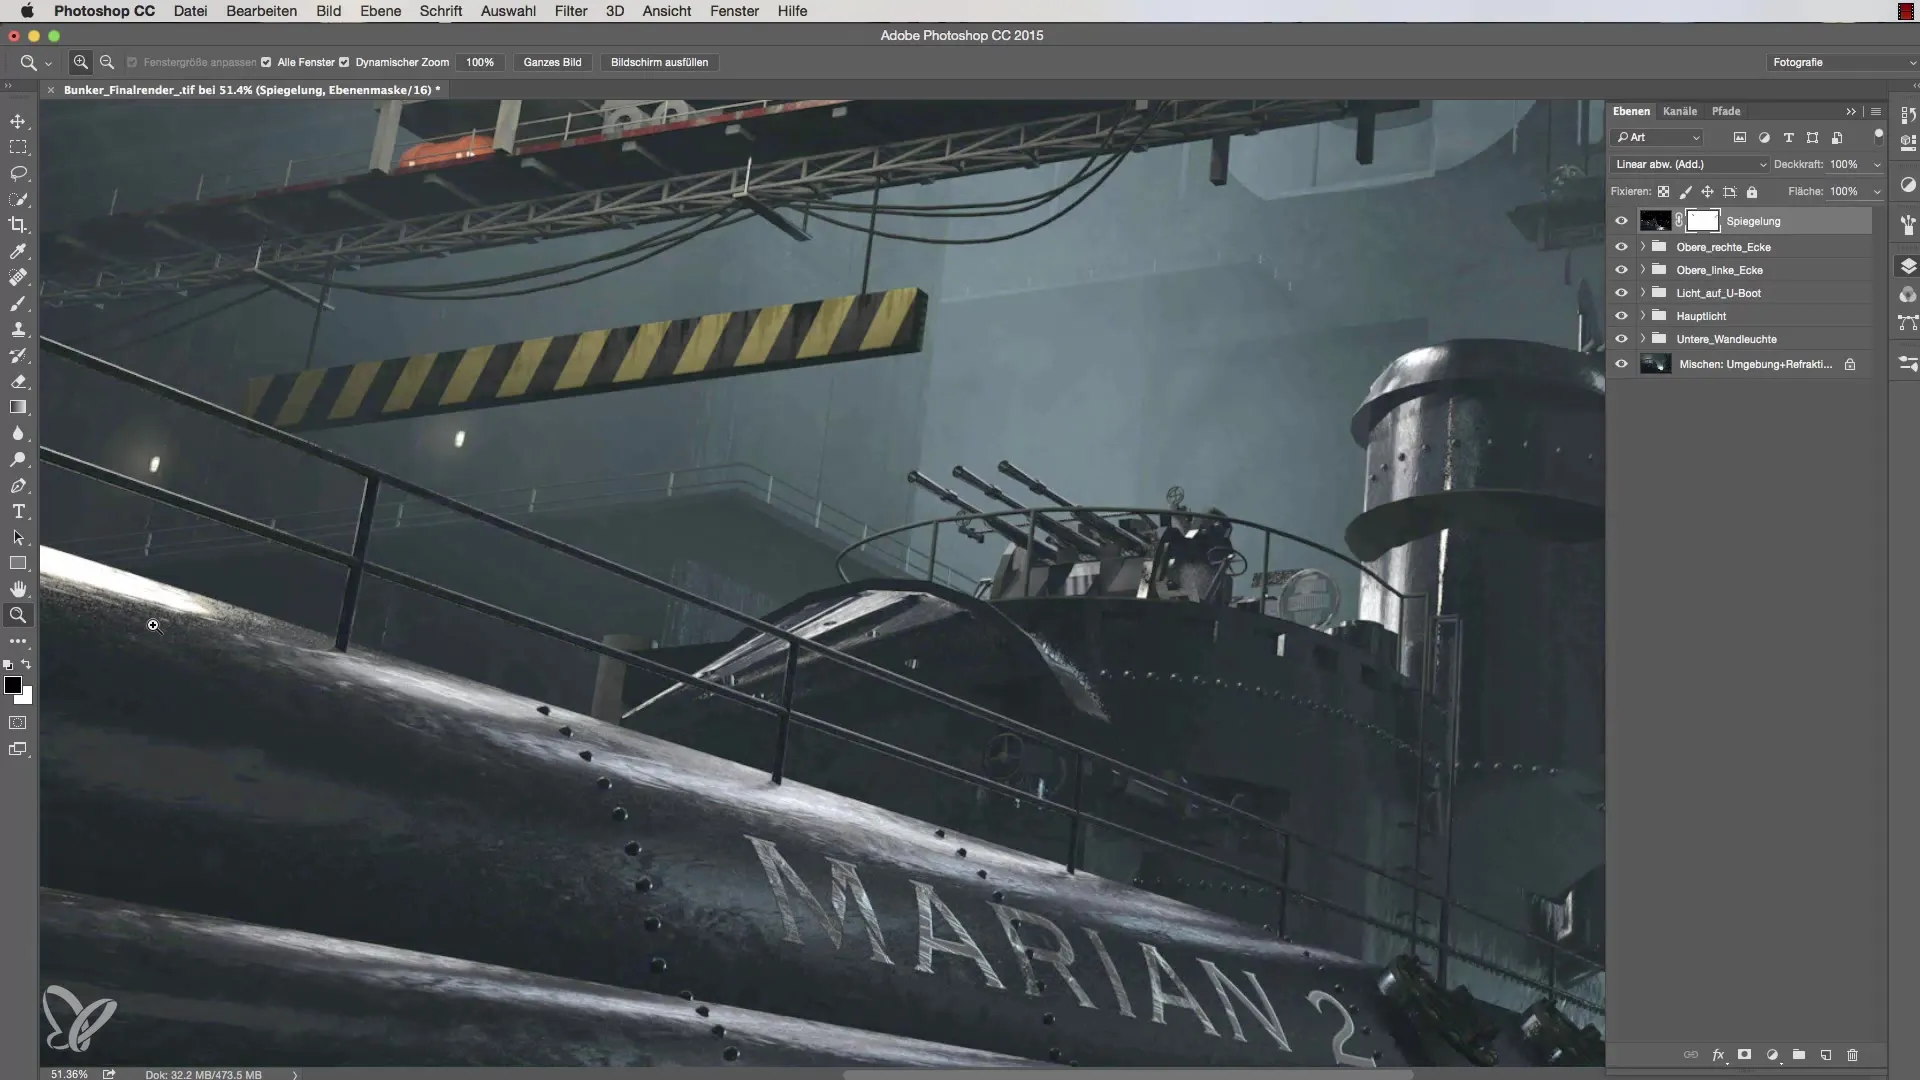The height and width of the screenshot is (1080, 1920).
Task: Click Zoom Out mode icon in options bar
Action: coord(107,62)
